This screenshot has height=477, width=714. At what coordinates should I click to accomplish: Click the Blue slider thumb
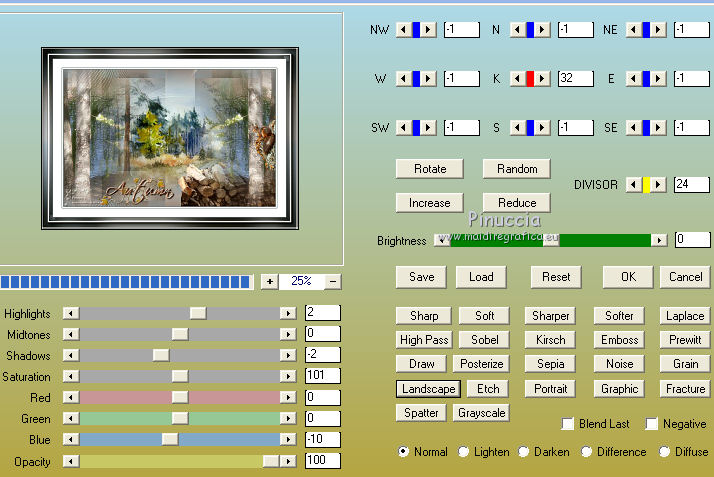[170, 439]
